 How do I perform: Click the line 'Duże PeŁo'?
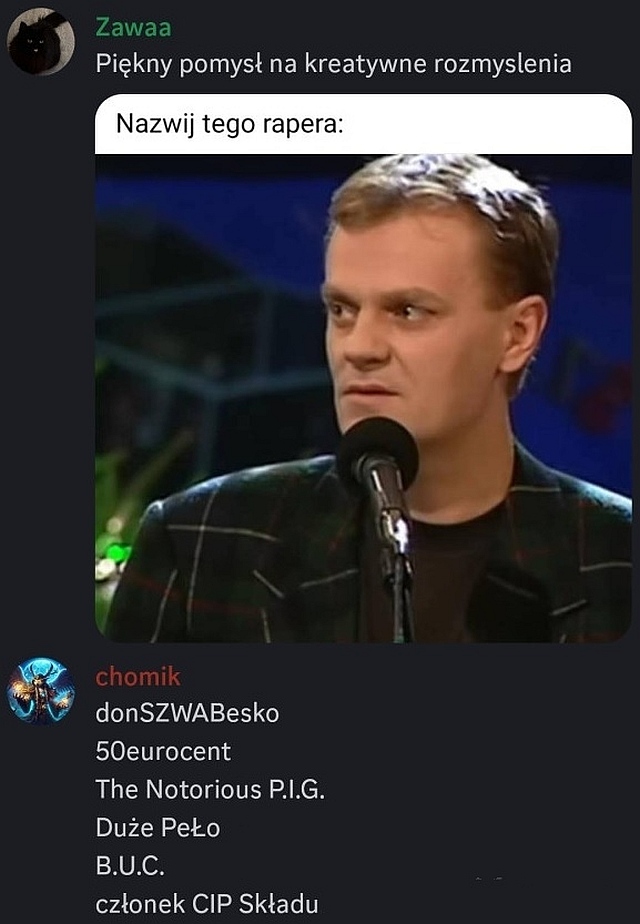(158, 827)
